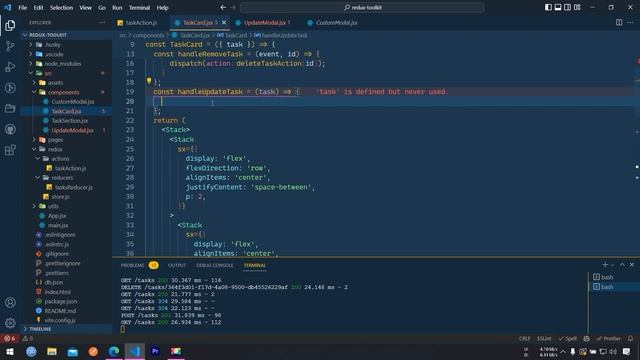Toggle the secondary side bar layout
640x360 pixels.
tap(567, 7)
